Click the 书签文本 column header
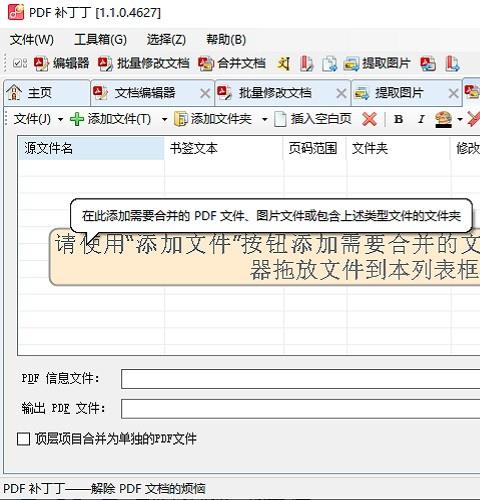The image size is (480, 500). click(x=224, y=148)
